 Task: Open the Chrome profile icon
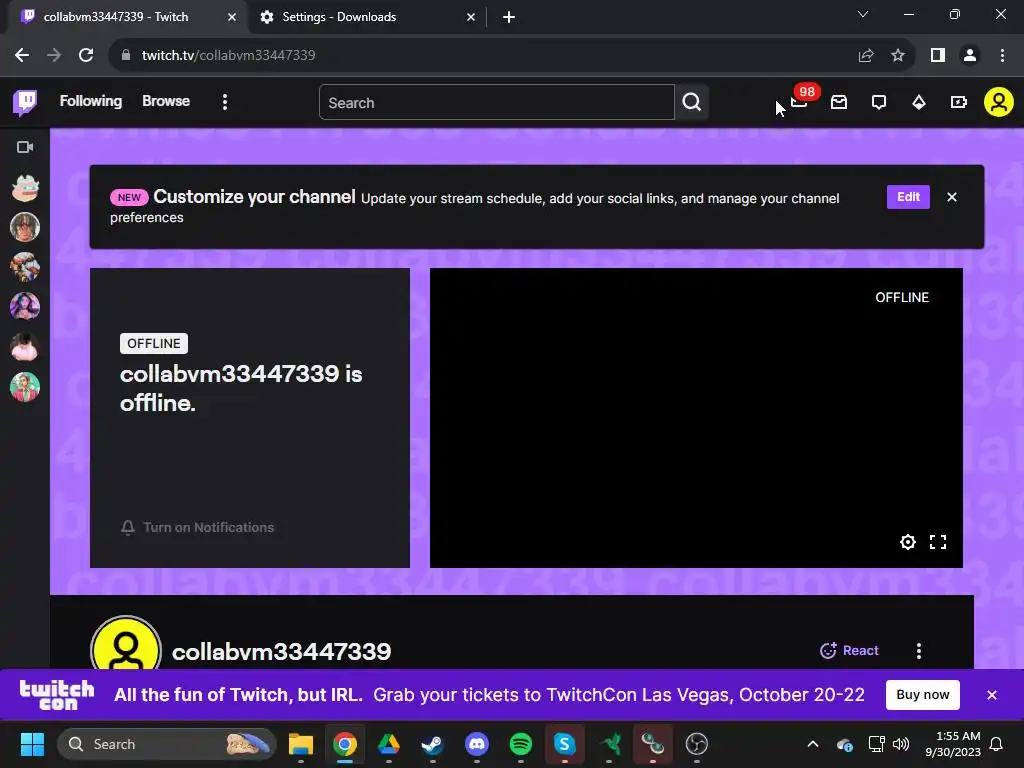click(x=970, y=55)
